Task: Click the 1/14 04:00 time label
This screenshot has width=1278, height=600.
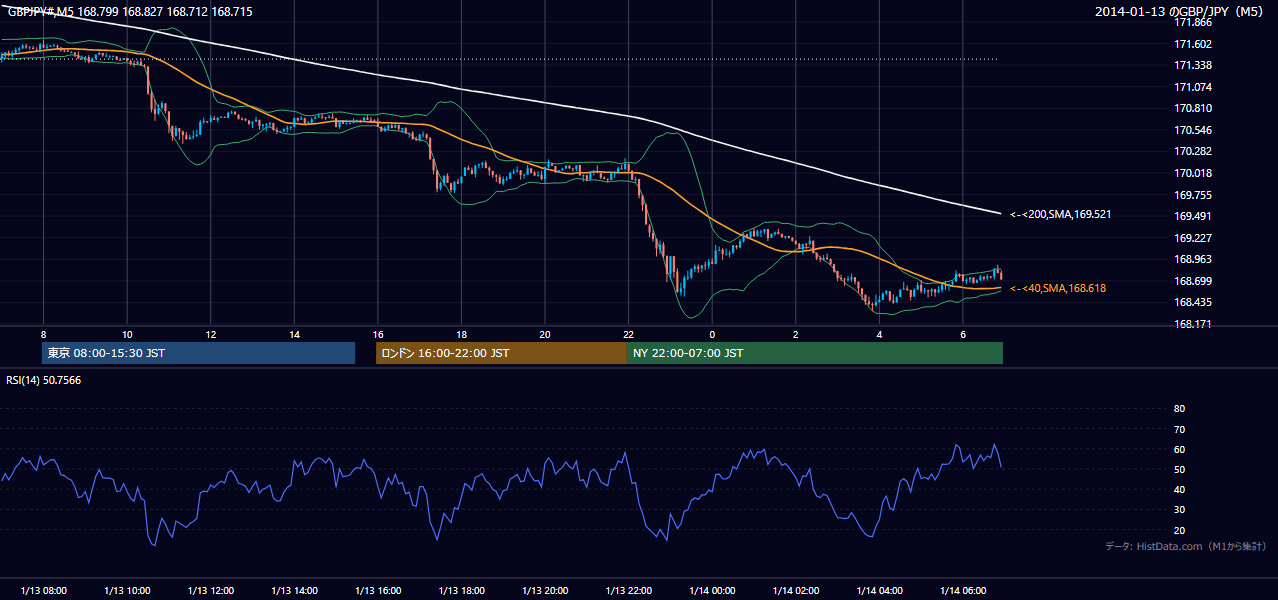Action: pyautogui.click(x=879, y=591)
